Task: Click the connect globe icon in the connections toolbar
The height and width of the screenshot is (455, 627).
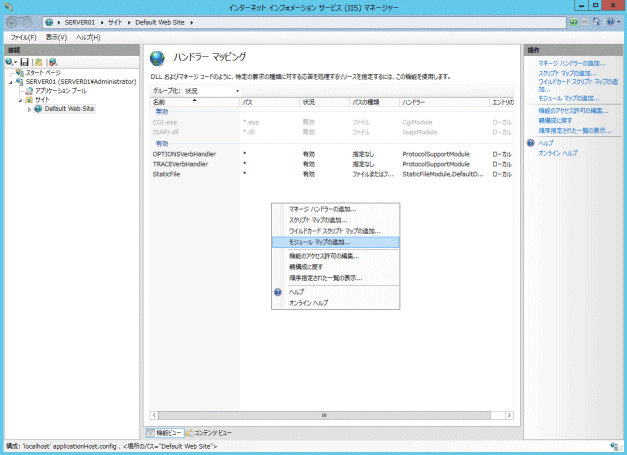Action: [10, 62]
